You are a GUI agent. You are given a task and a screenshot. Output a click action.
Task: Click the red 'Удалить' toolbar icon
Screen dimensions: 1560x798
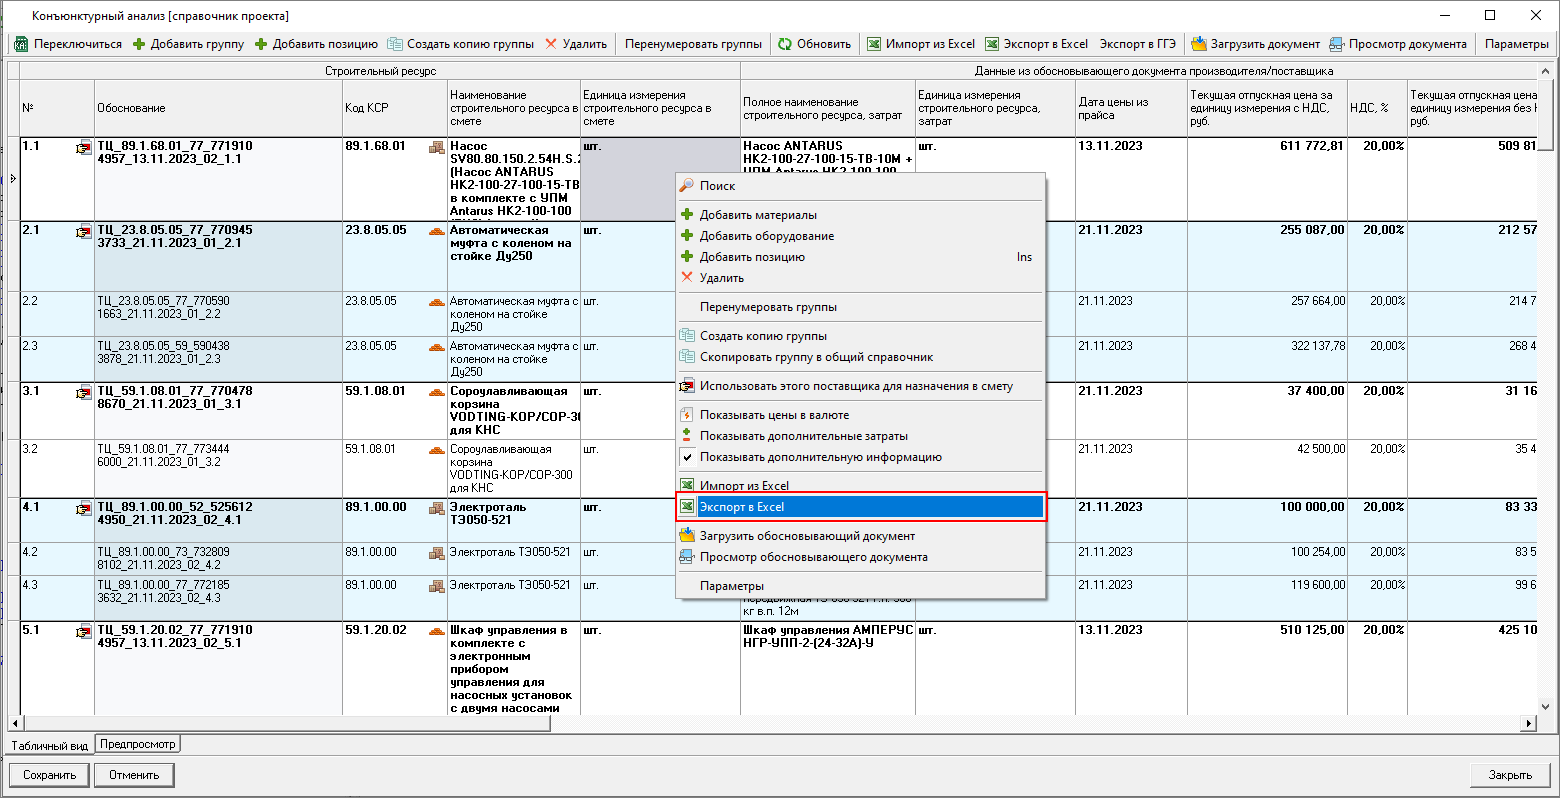(x=553, y=44)
